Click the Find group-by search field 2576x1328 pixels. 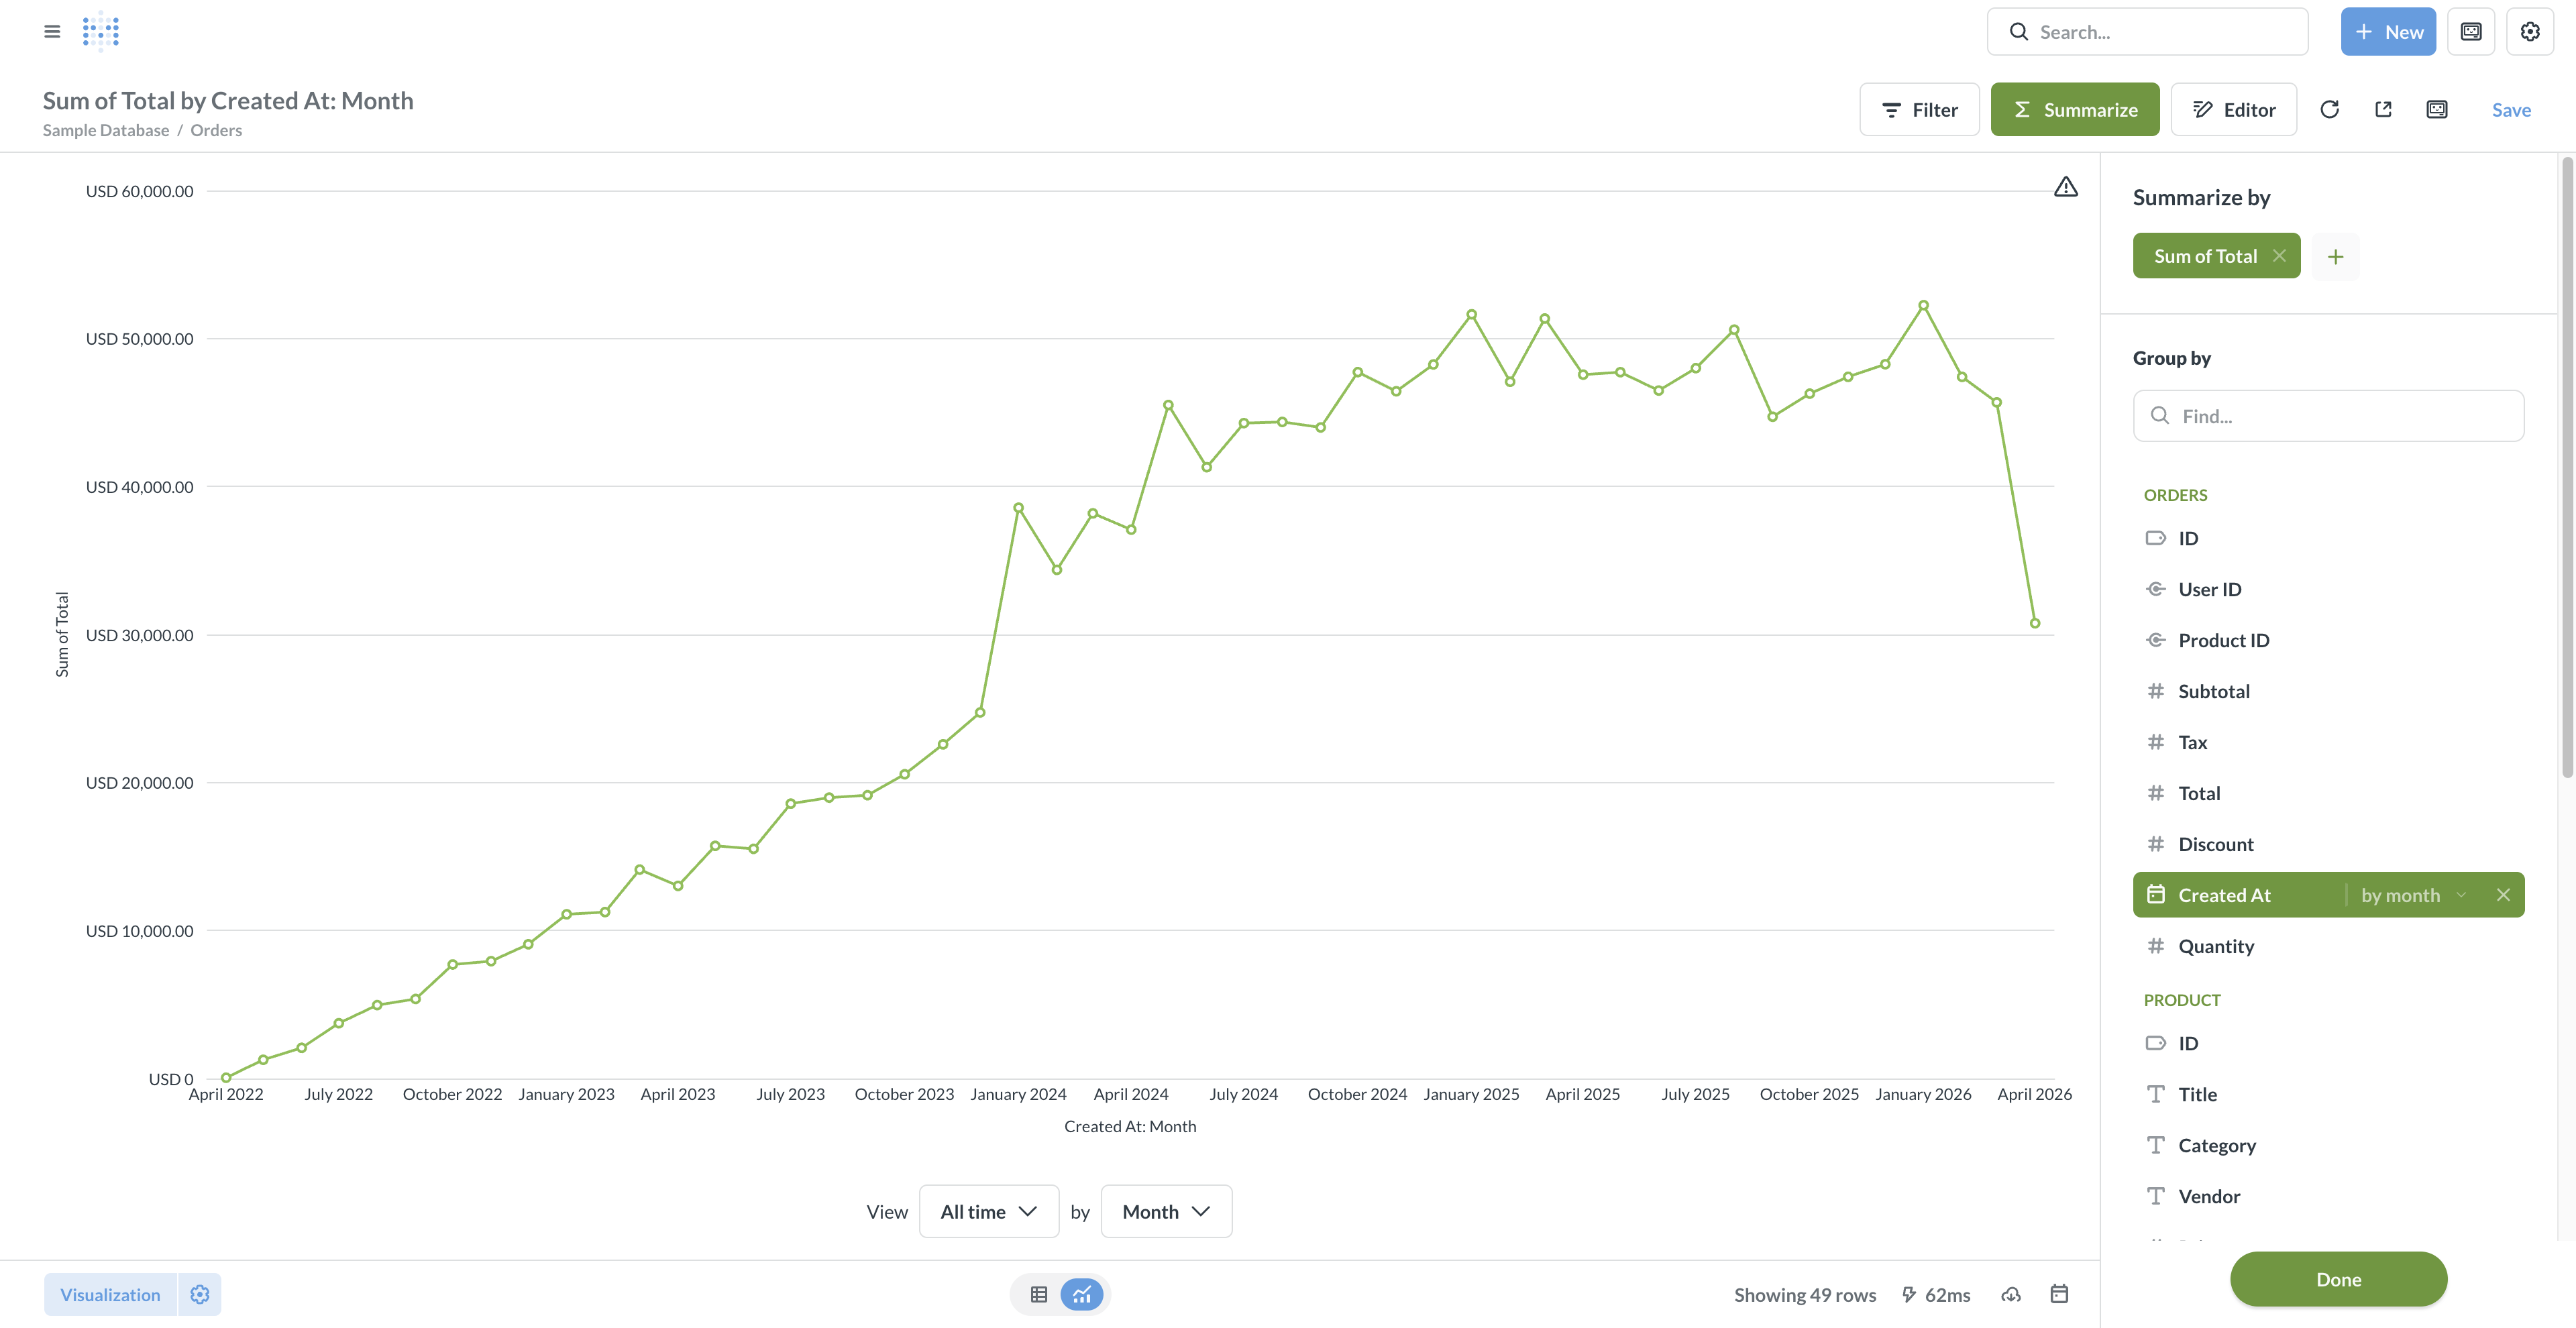2328,416
